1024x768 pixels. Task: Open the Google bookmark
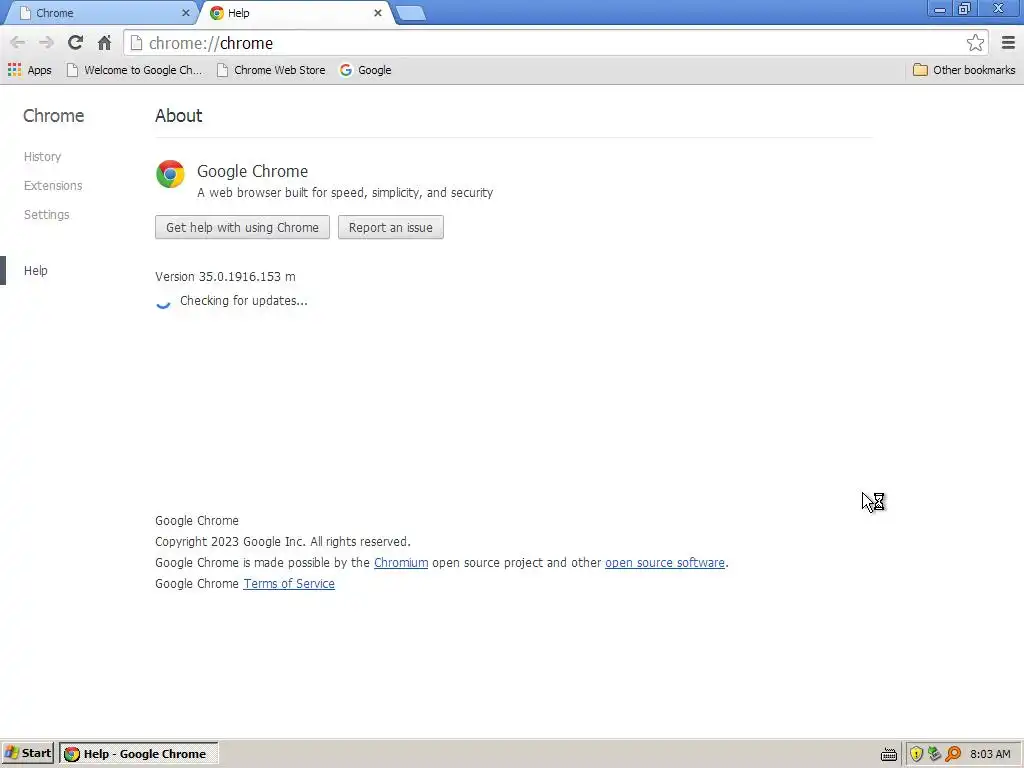(x=366, y=70)
